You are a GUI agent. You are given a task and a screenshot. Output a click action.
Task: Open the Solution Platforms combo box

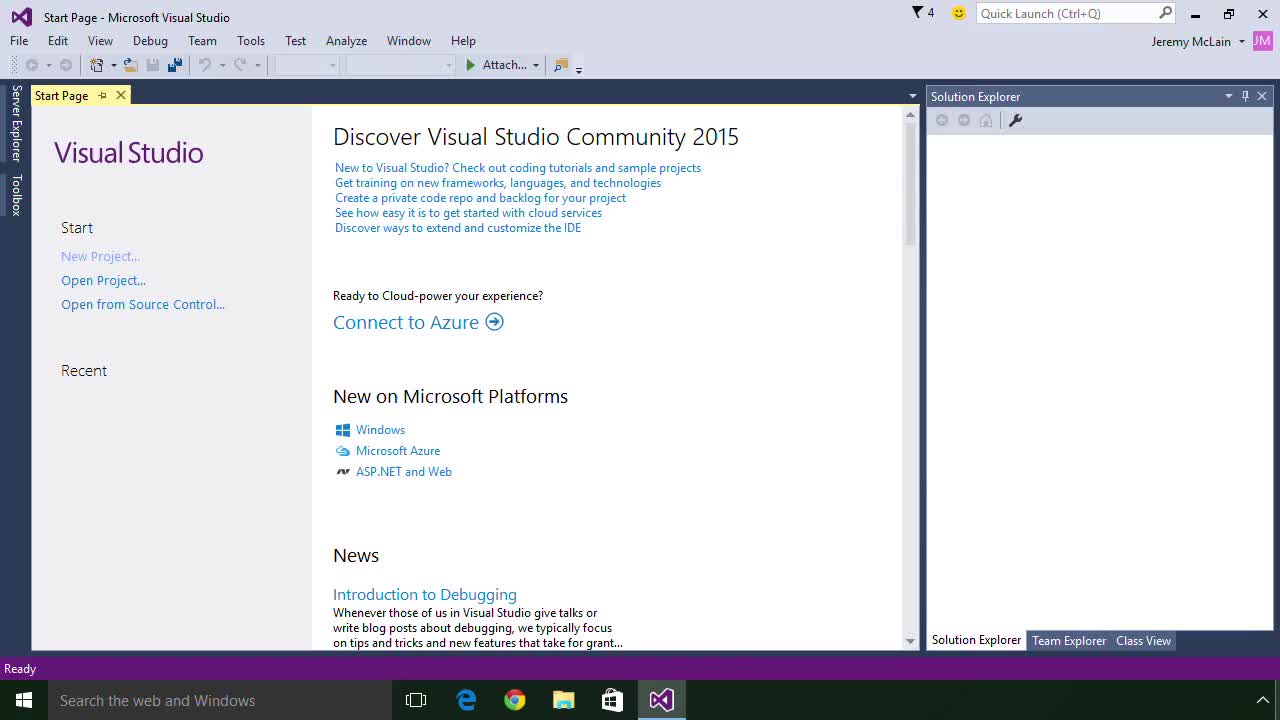[401, 65]
